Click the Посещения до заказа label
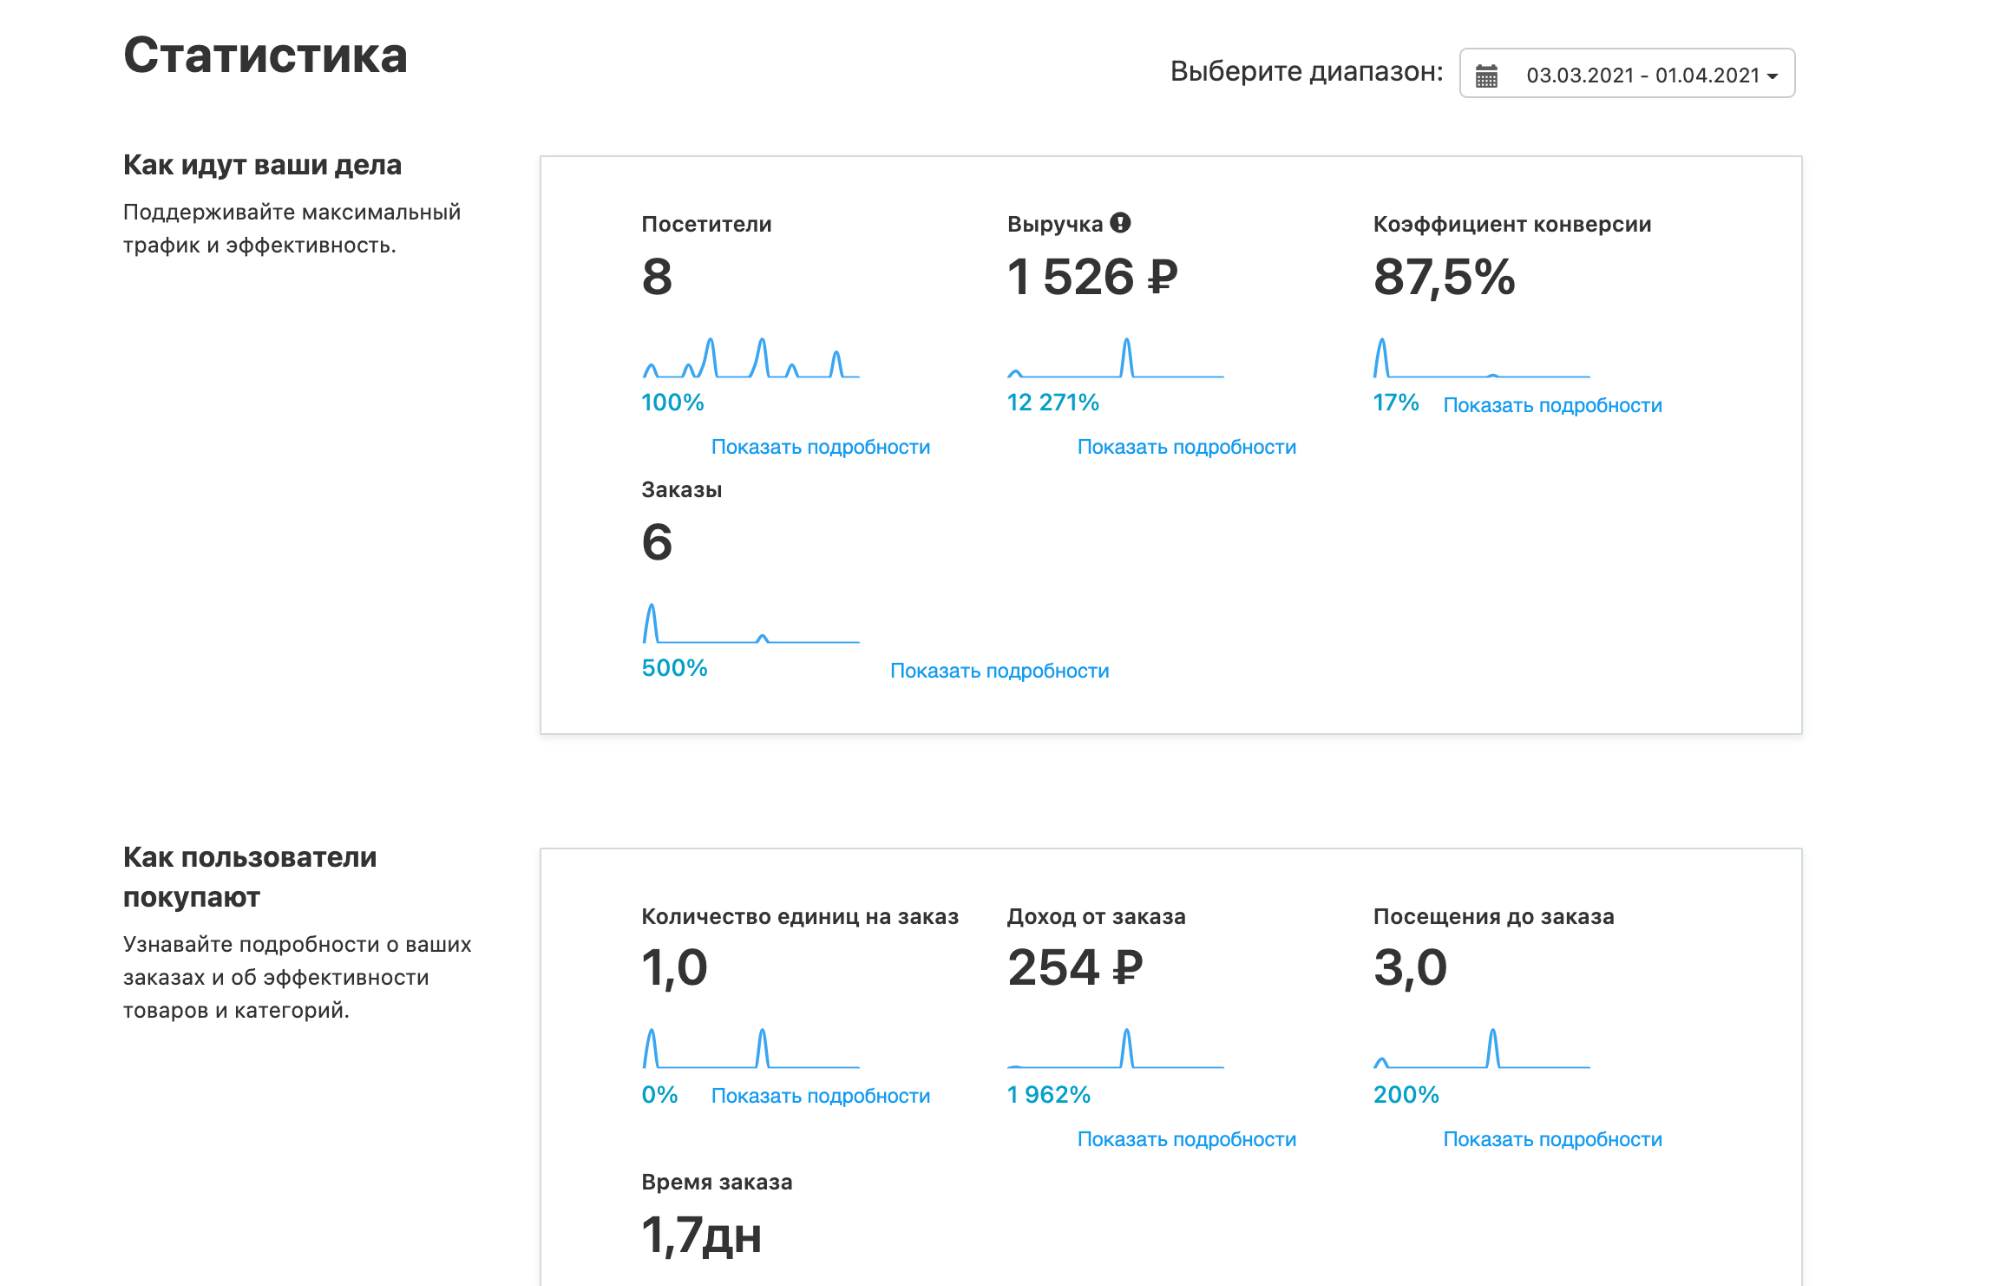Screen dimensions: 1999x1286 1493,917
